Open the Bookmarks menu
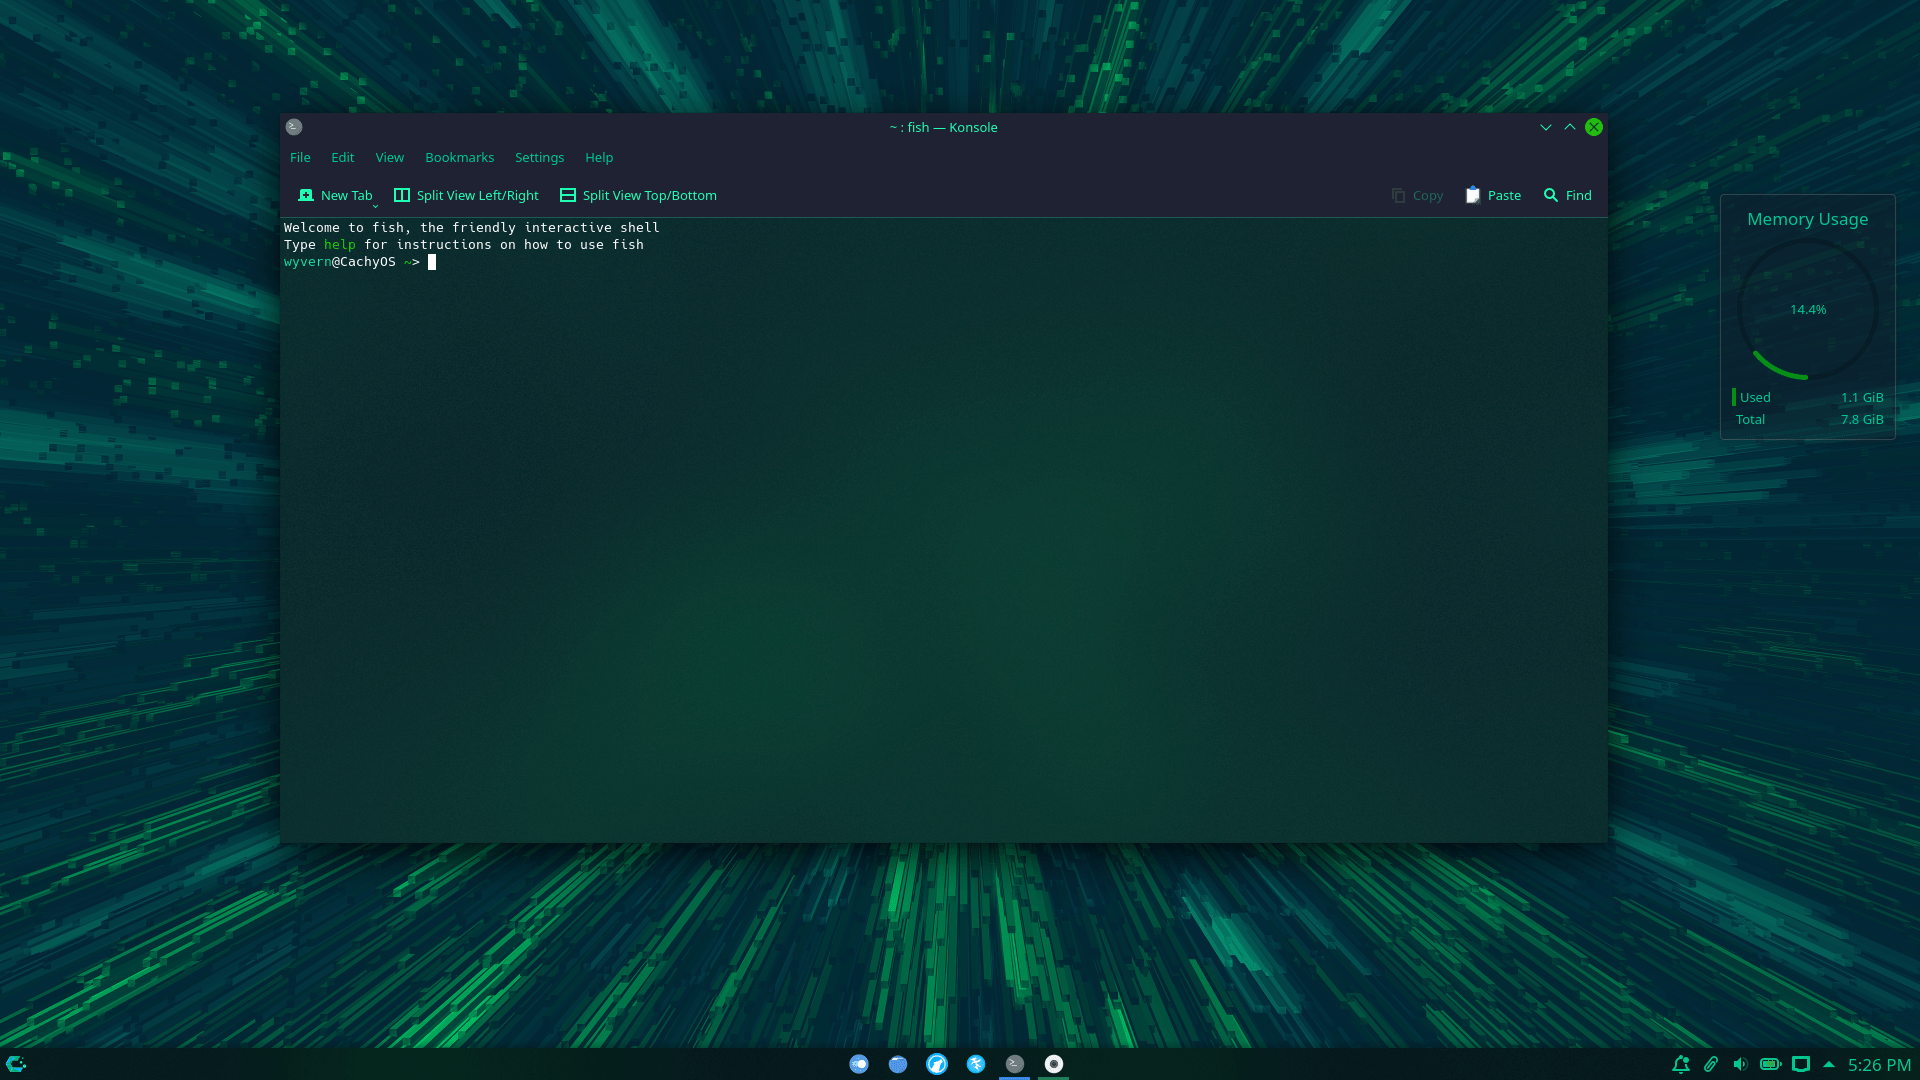1920x1080 pixels. (459, 157)
